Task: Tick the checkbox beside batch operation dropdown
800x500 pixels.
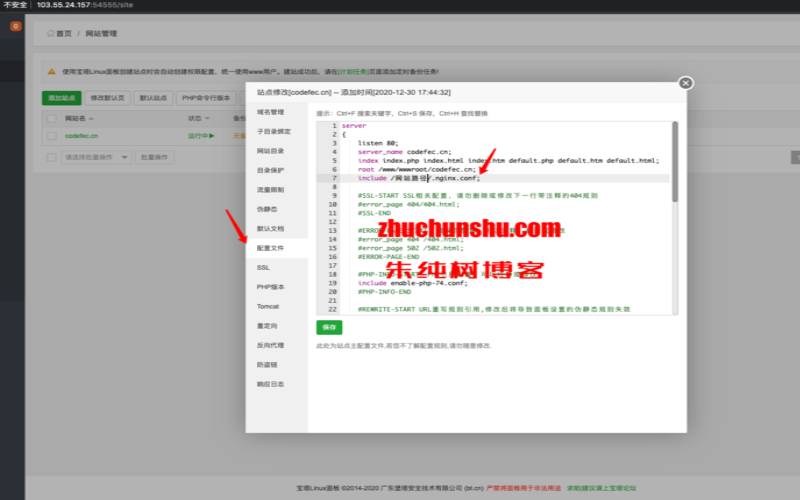Action: 51,157
